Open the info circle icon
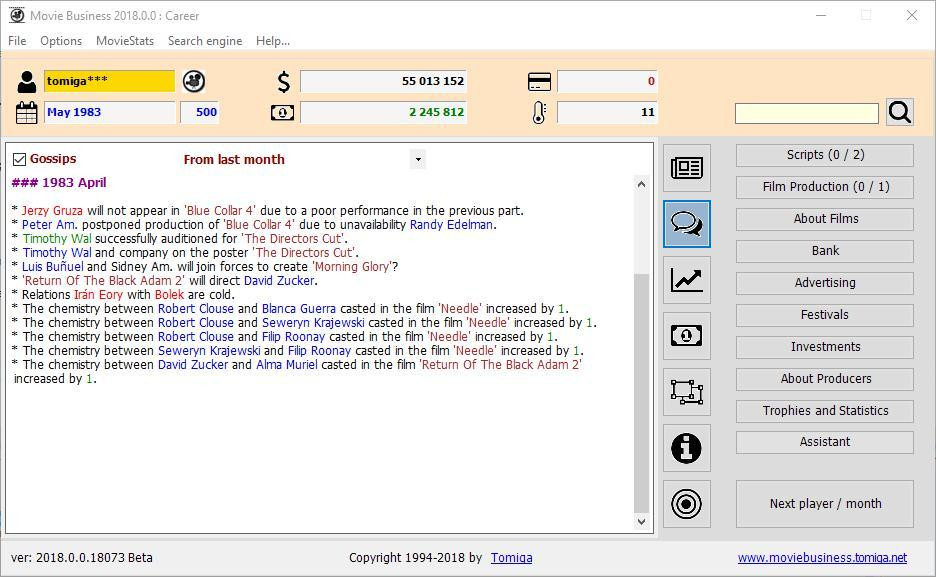Image resolution: width=936 pixels, height=577 pixels. pyautogui.click(x=686, y=448)
